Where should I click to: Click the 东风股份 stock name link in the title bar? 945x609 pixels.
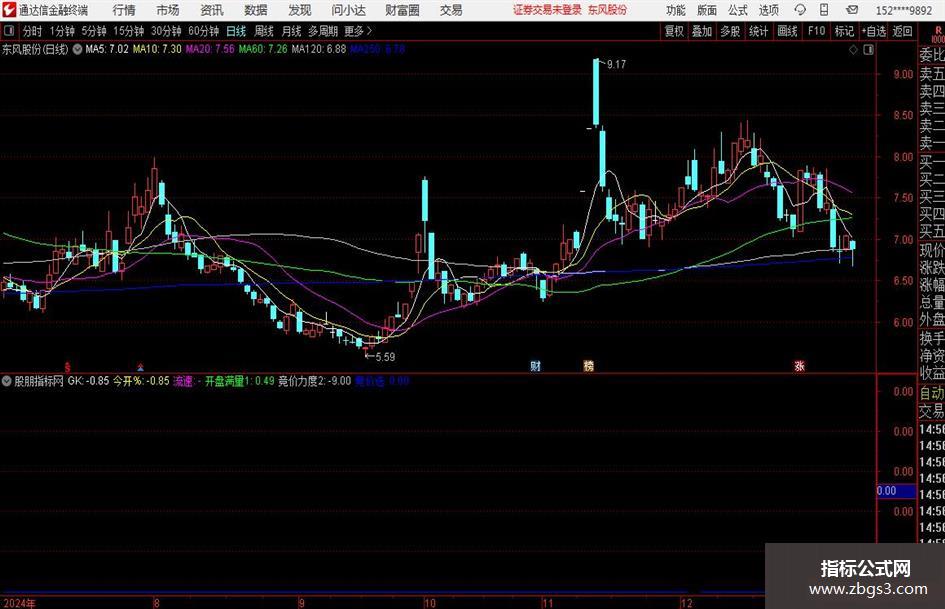point(608,10)
